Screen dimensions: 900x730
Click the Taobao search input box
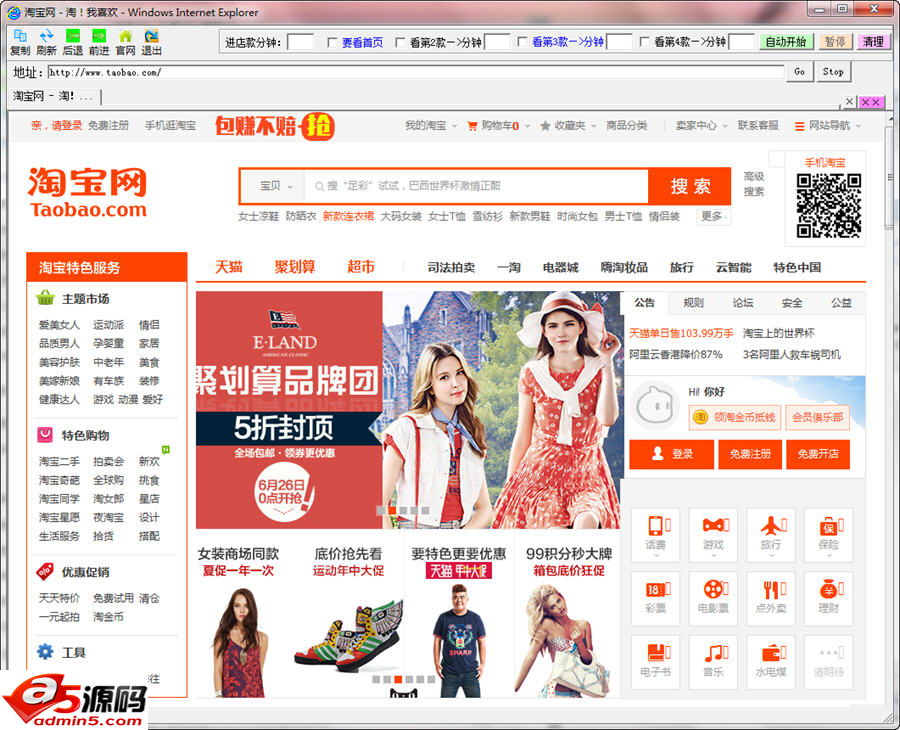point(475,186)
